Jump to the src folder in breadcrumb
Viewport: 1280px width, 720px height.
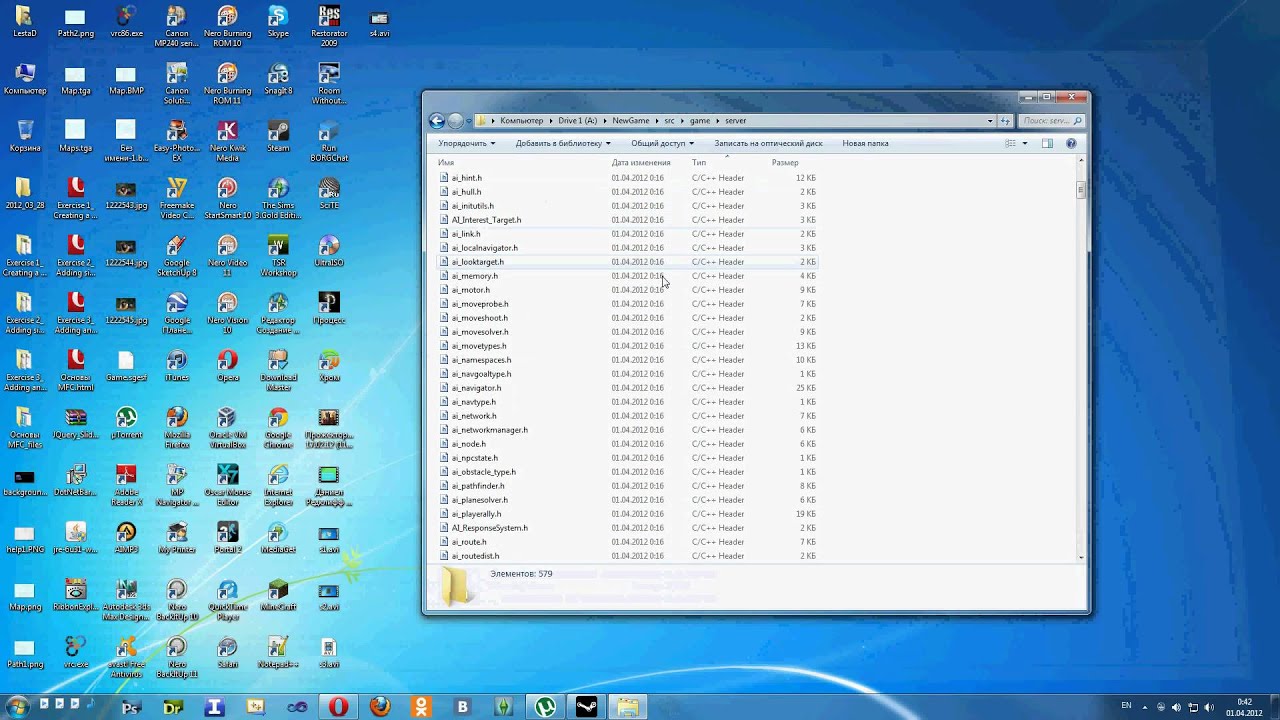(670, 121)
